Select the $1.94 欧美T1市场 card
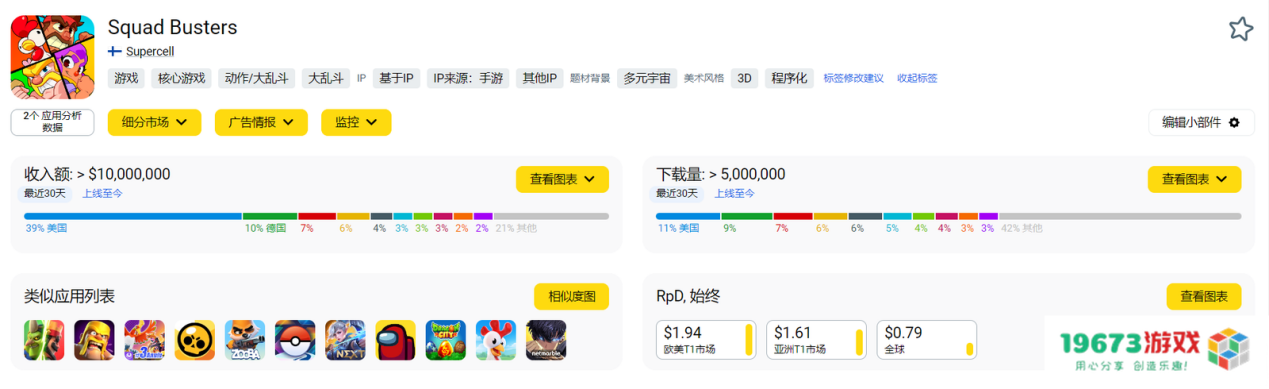This screenshot has height=389, width=1269. pos(707,340)
